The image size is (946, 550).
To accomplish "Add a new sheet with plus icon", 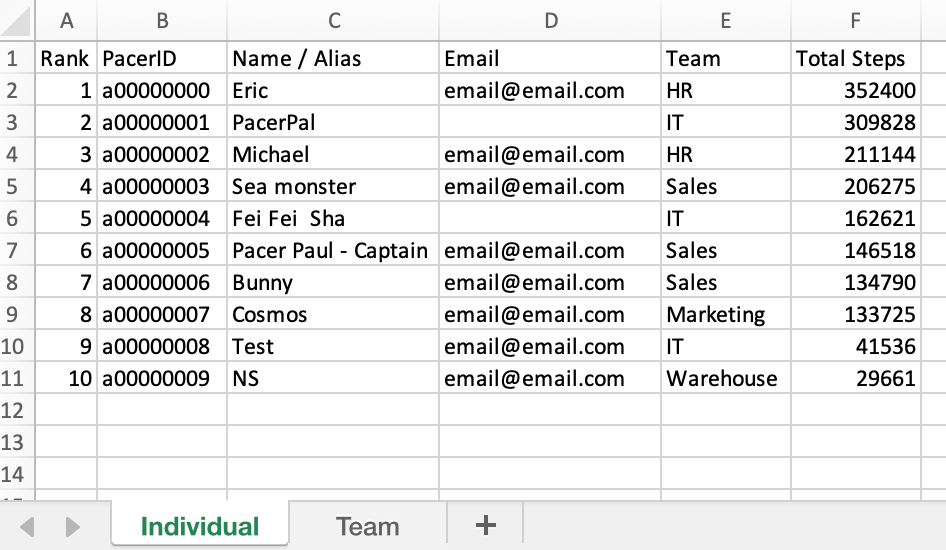I will click(486, 525).
